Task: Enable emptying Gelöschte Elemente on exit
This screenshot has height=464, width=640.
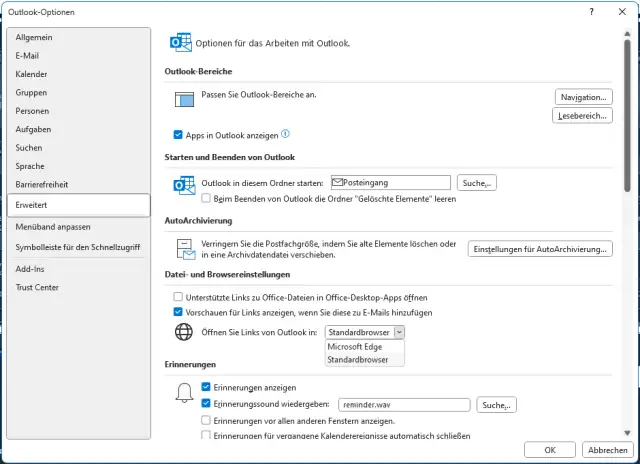Action: [206, 199]
